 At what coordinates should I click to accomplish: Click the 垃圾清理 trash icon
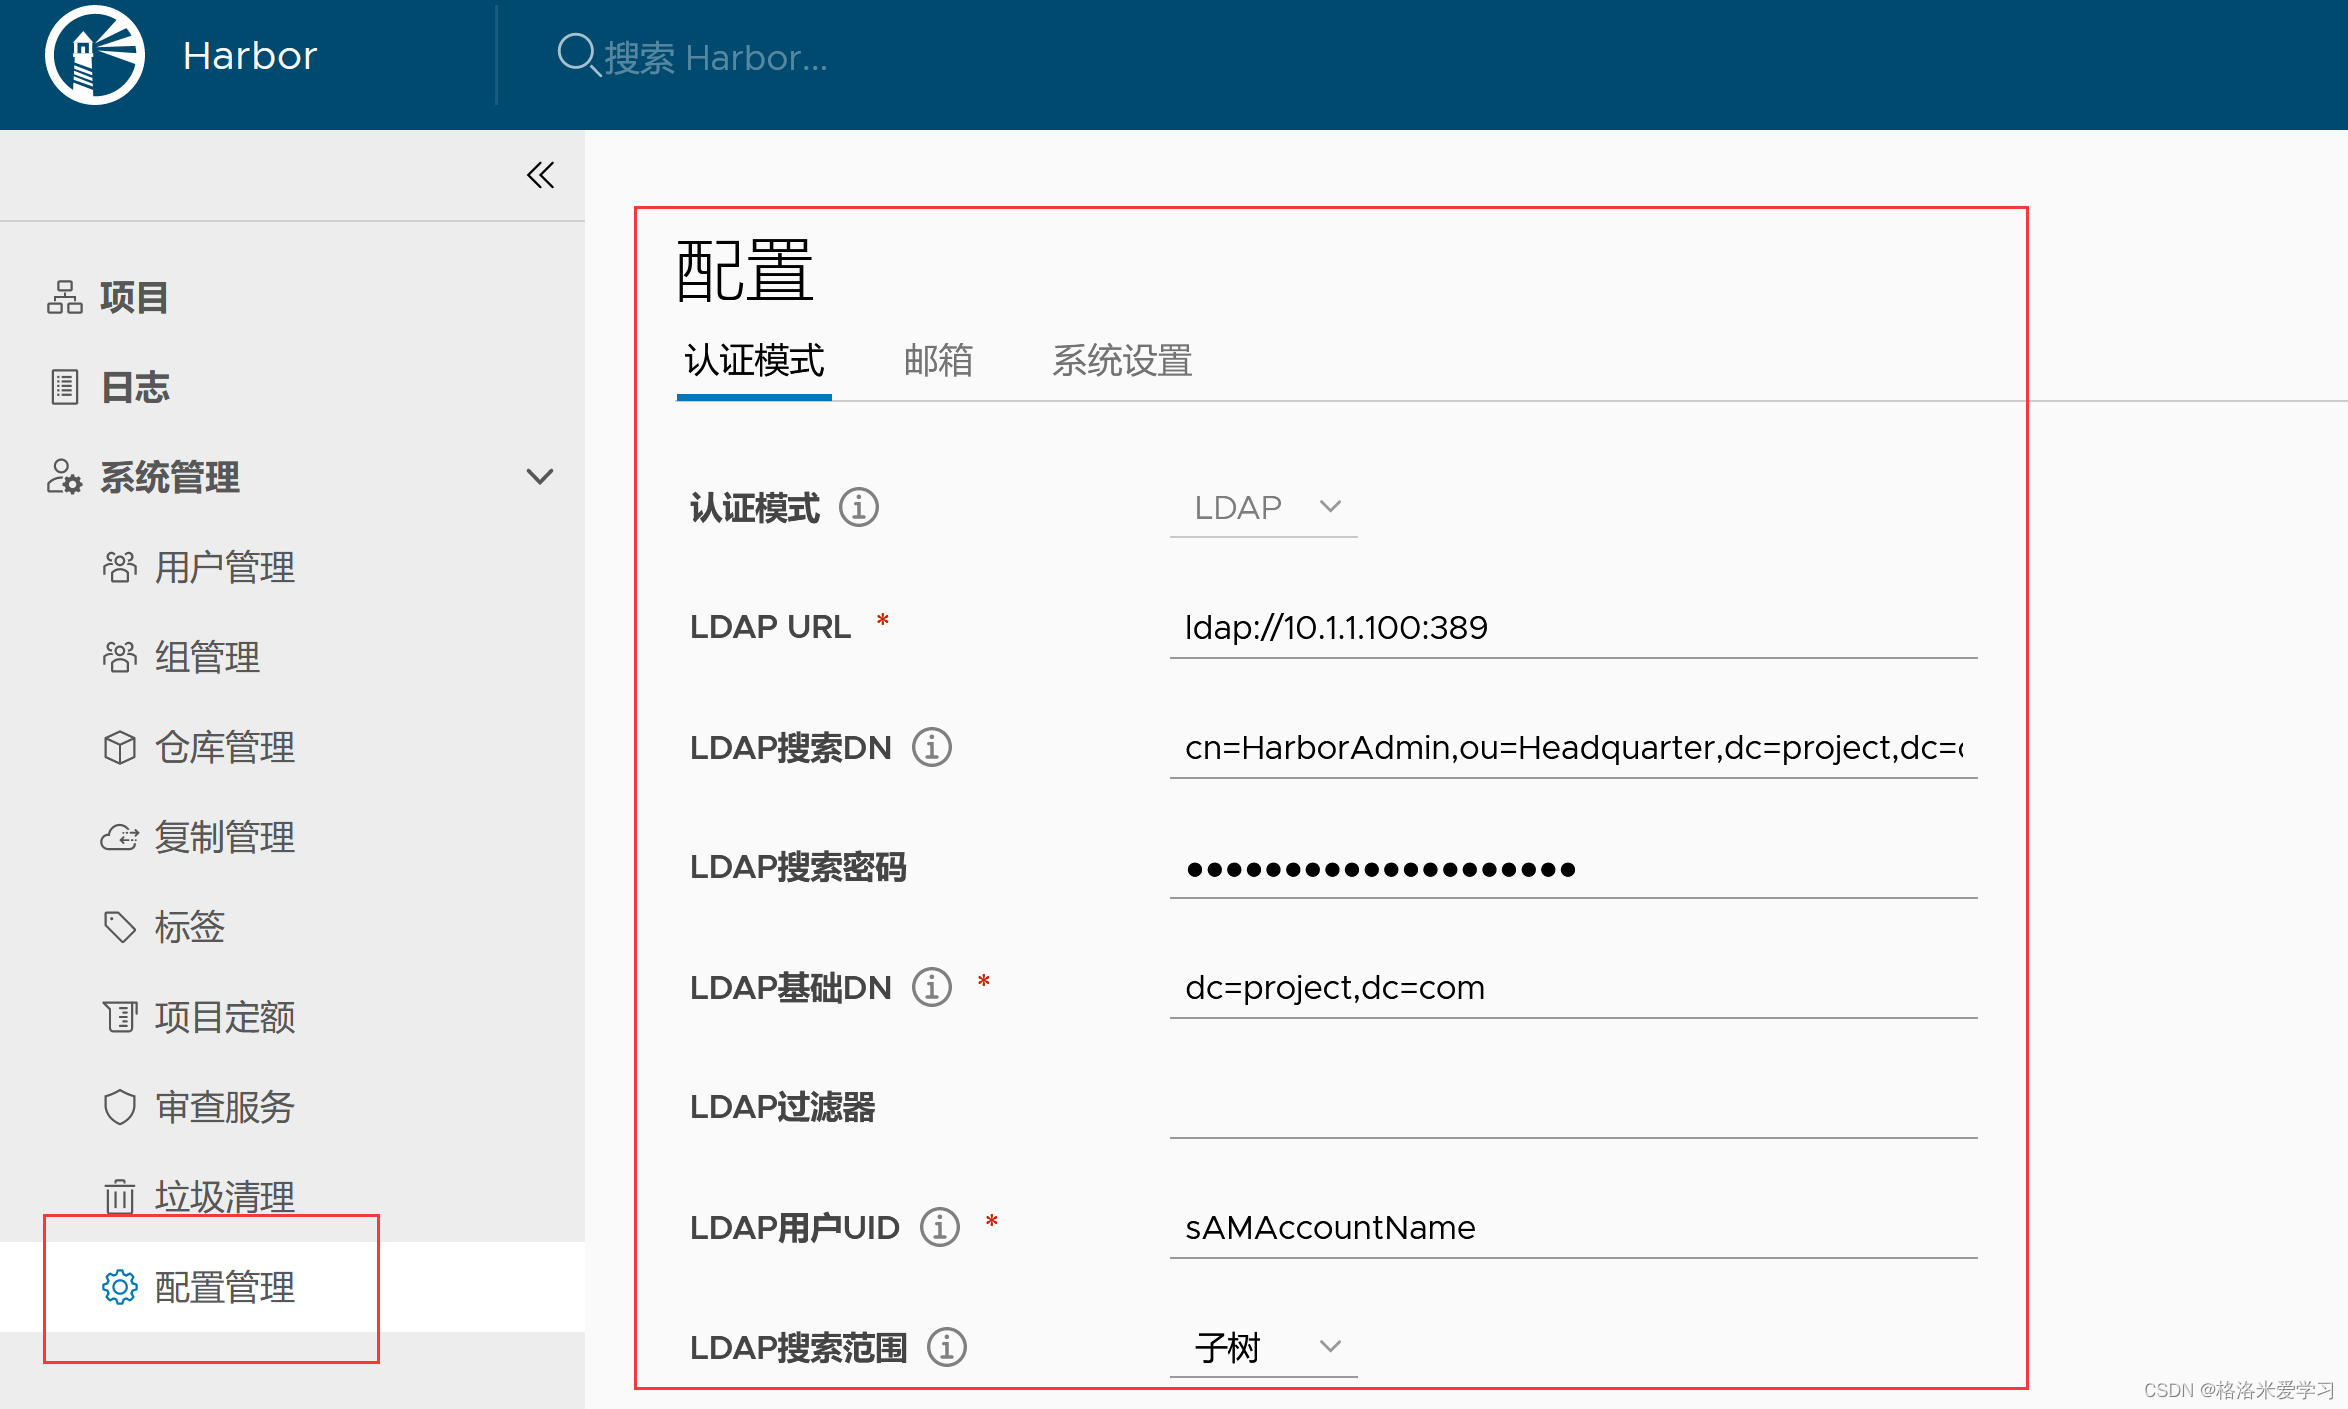(120, 1196)
